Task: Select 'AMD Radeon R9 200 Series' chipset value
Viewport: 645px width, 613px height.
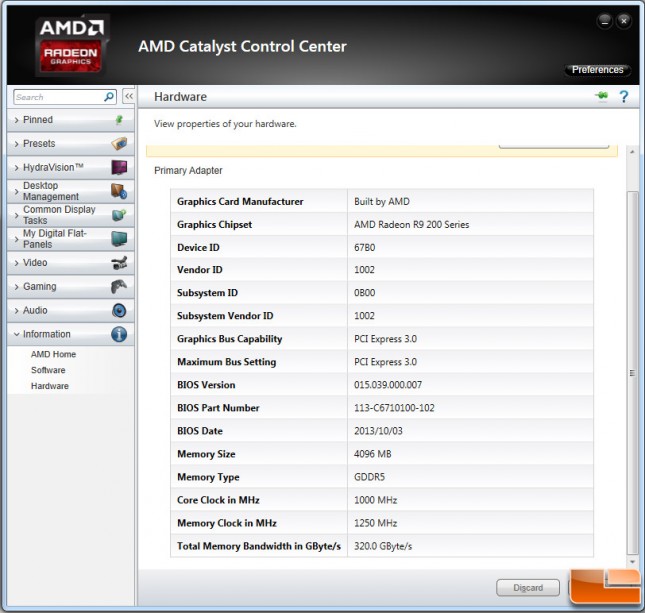Action: (x=411, y=225)
